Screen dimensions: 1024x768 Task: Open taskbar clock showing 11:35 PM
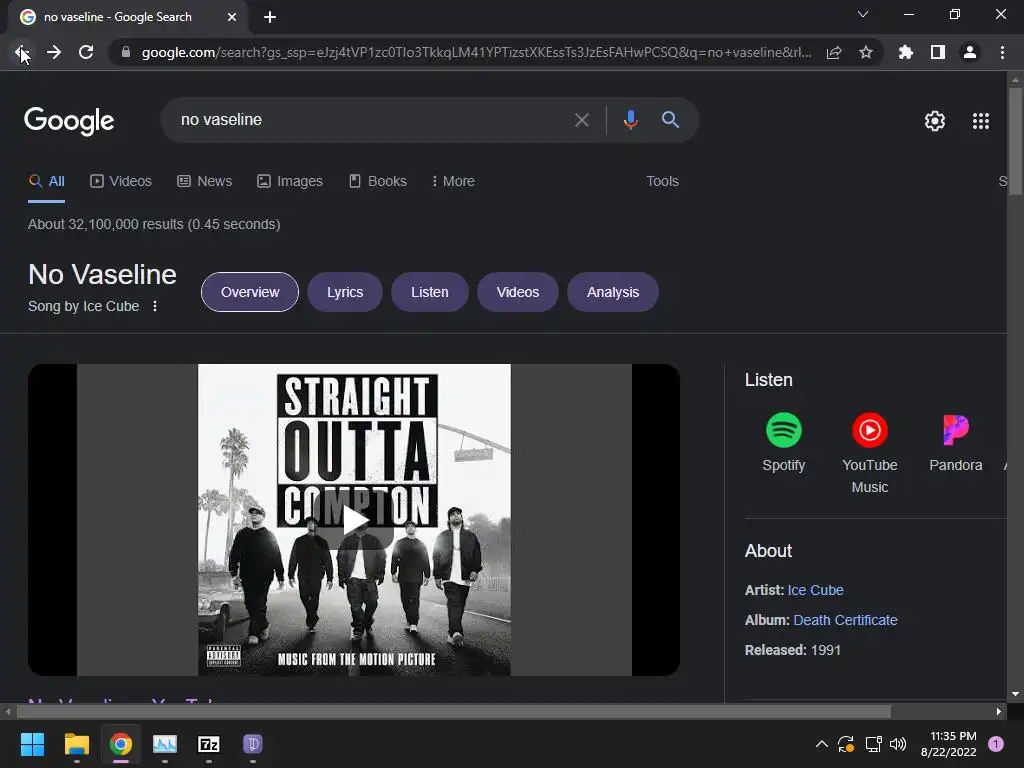tap(949, 744)
